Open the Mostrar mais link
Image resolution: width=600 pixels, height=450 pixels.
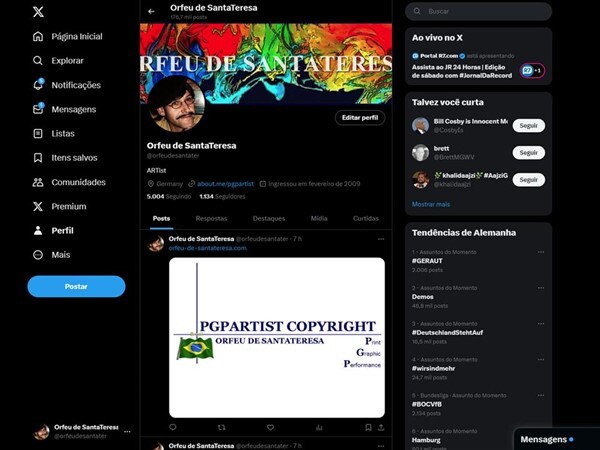click(x=431, y=204)
